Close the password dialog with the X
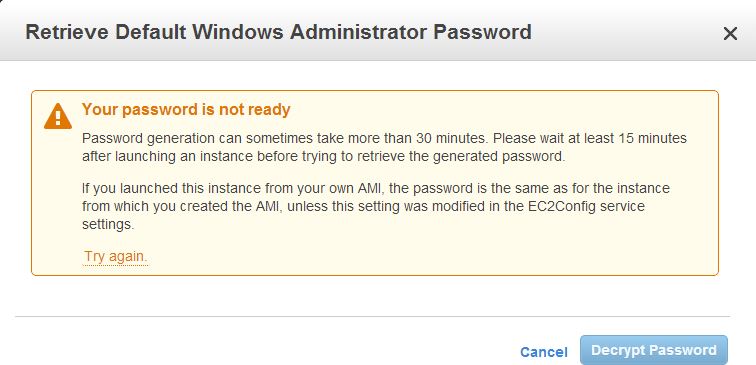 click(x=730, y=34)
